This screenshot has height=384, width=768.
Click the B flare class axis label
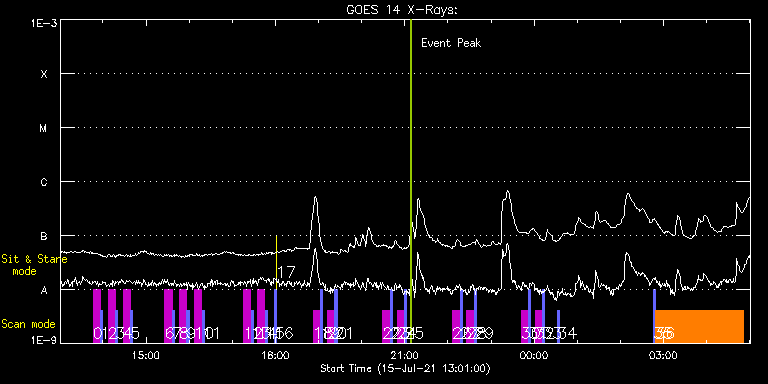click(44, 236)
